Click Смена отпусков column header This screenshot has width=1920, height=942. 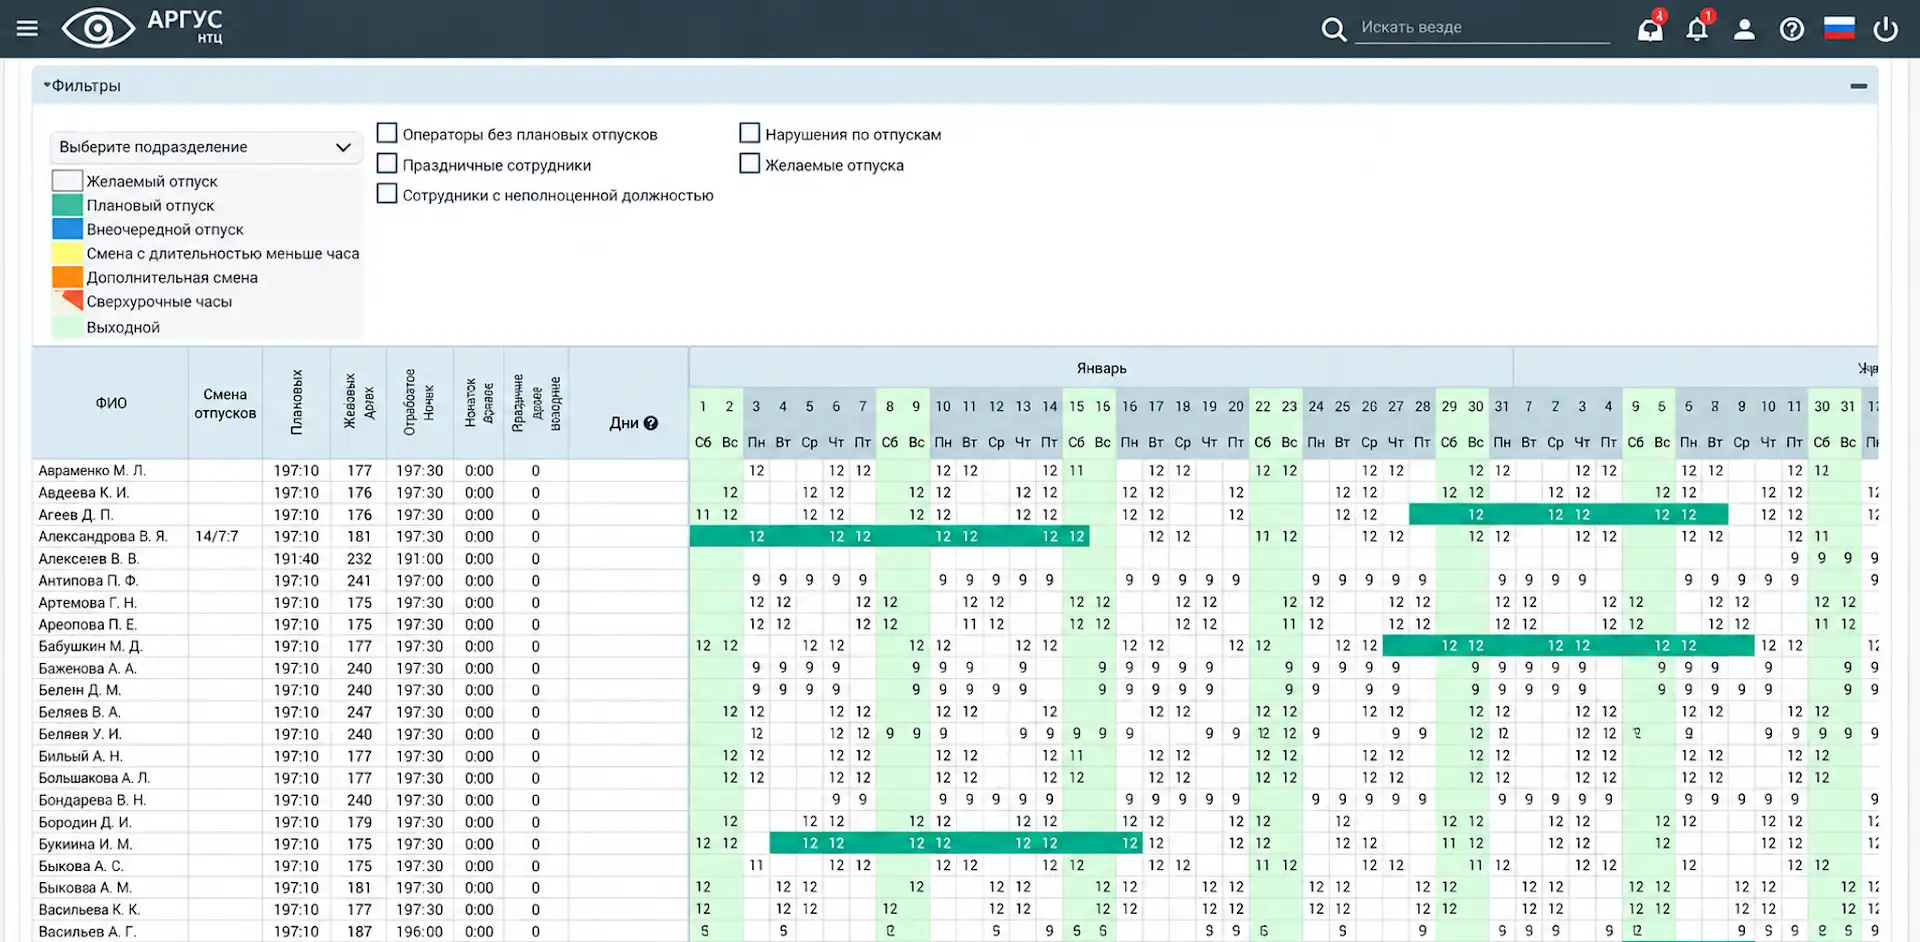point(225,403)
